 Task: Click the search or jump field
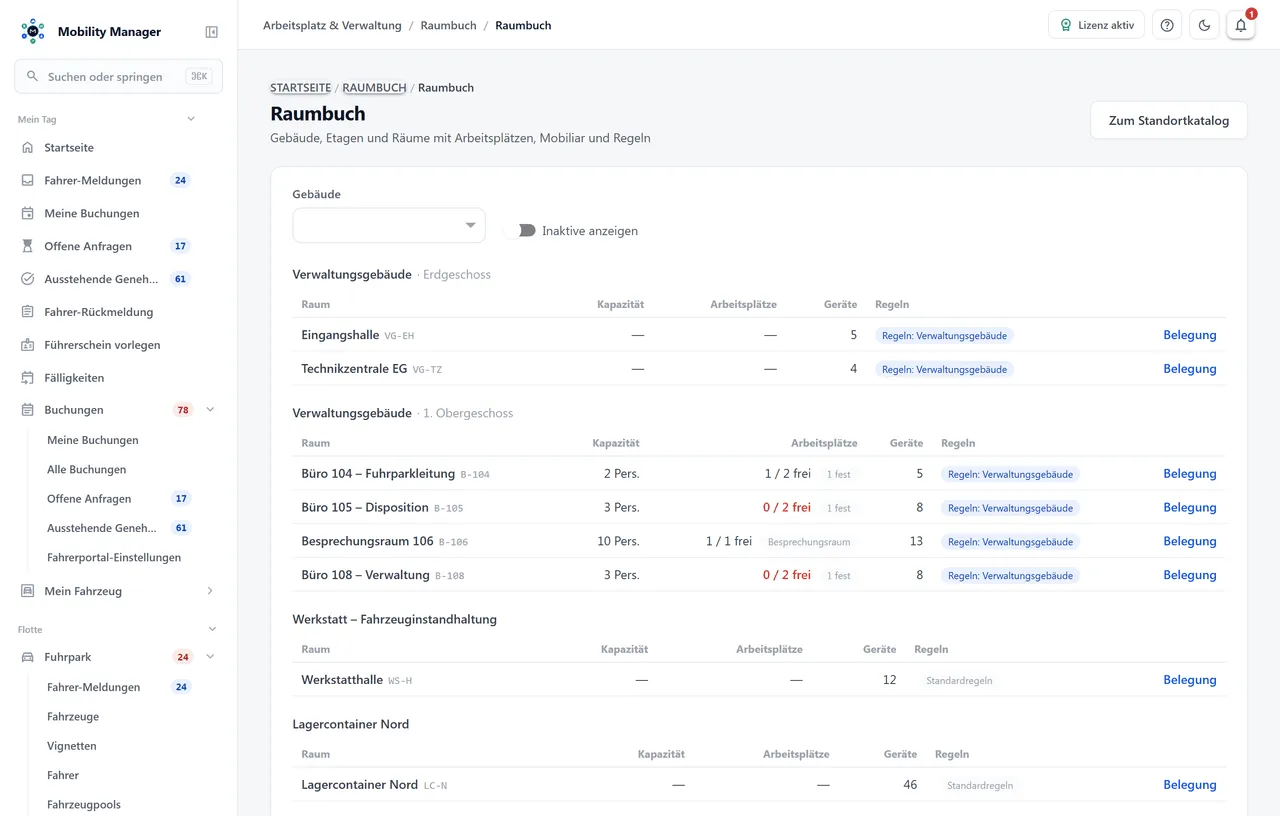coord(118,76)
